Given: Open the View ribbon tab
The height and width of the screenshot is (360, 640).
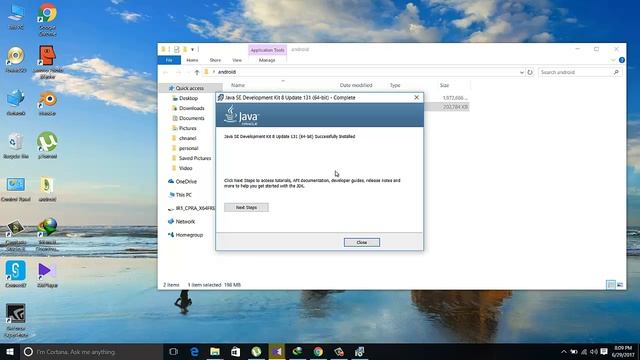Looking at the screenshot, I should coord(237,60).
